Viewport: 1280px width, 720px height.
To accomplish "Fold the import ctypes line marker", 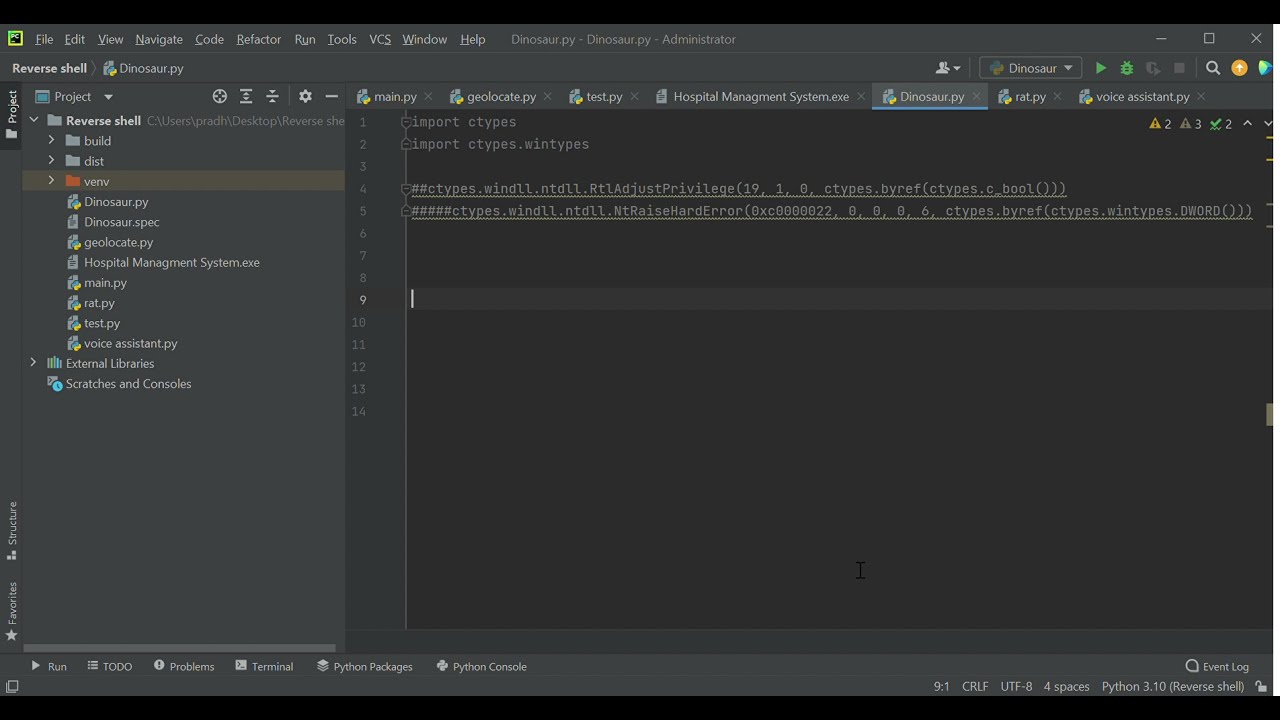I will pos(406,122).
